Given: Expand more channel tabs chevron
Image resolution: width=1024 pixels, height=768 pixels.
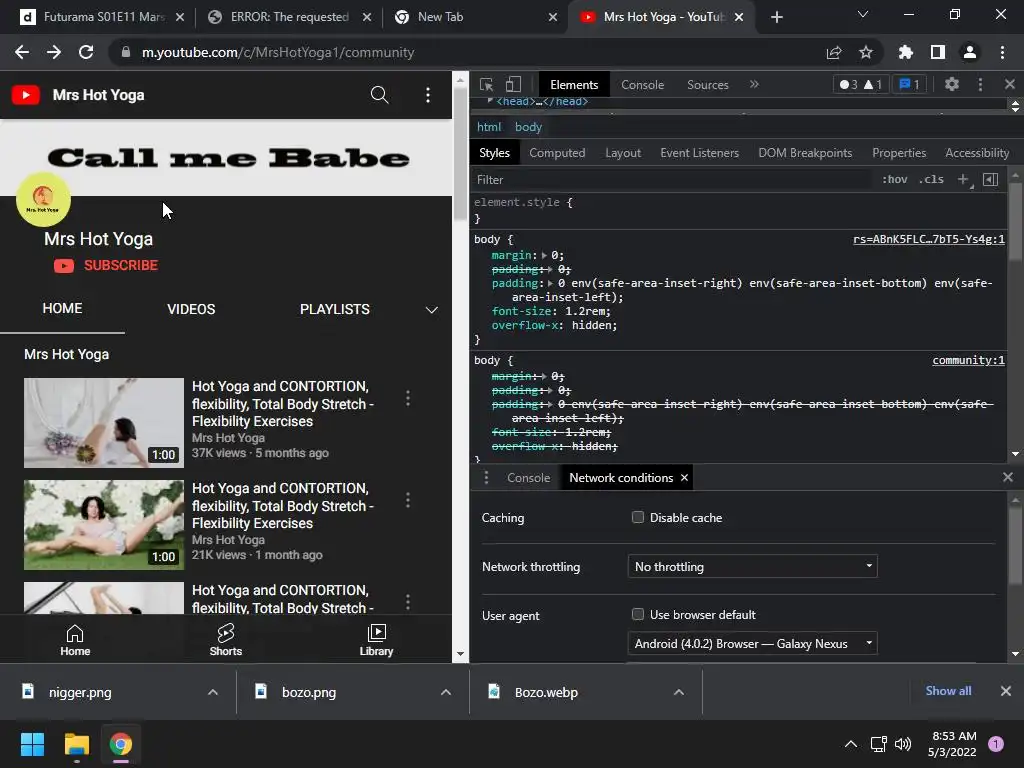Looking at the screenshot, I should pos(432,310).
